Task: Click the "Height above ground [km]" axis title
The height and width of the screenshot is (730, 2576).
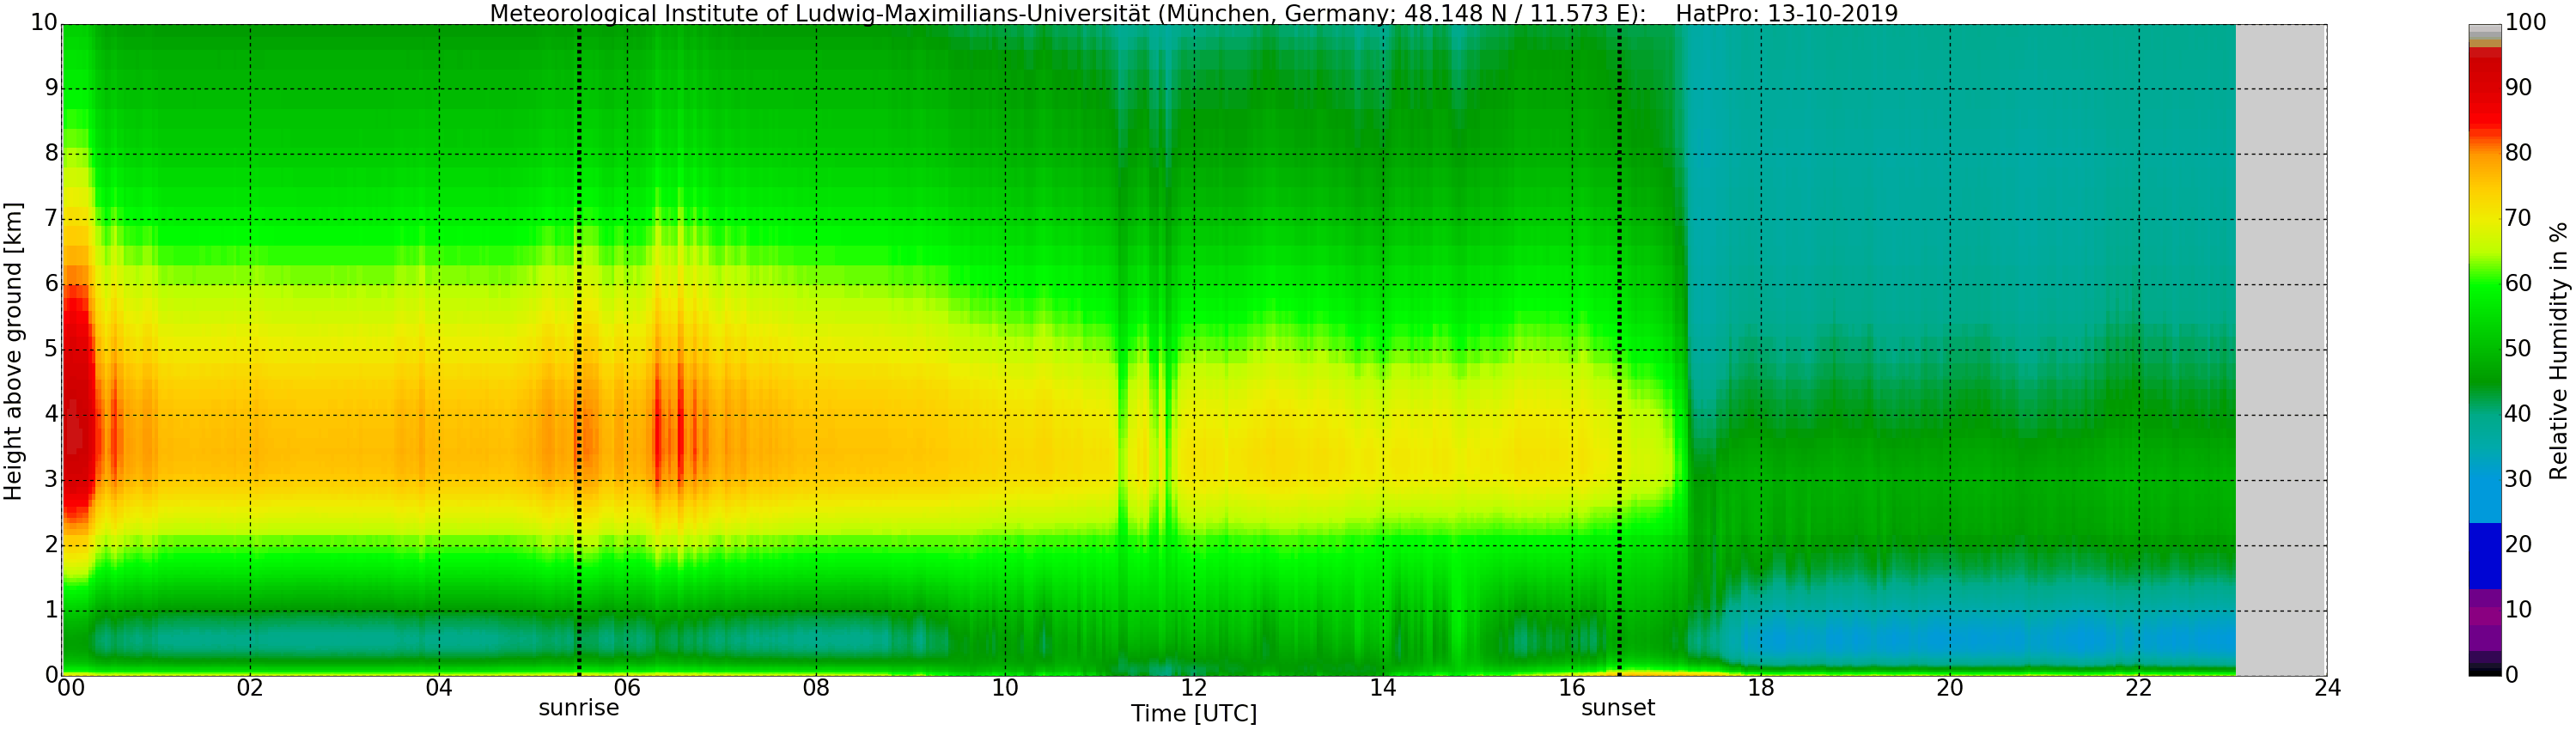Action: pos(13,351)
